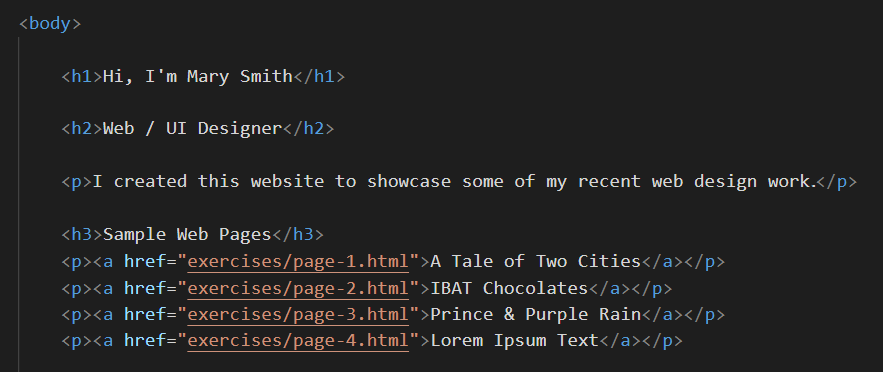883x372 pixels.
Task: Click the opening h1 tag
Action: [x=82, y=76]
